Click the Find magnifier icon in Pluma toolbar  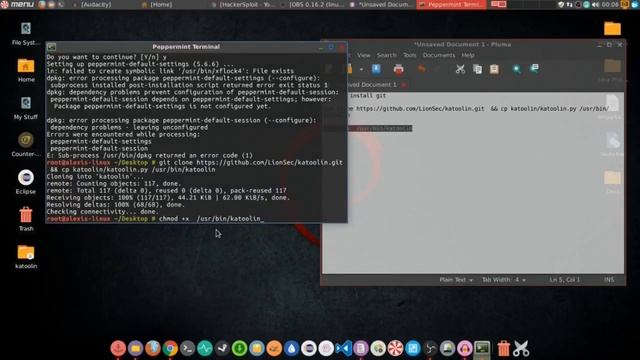click(517, 69)
